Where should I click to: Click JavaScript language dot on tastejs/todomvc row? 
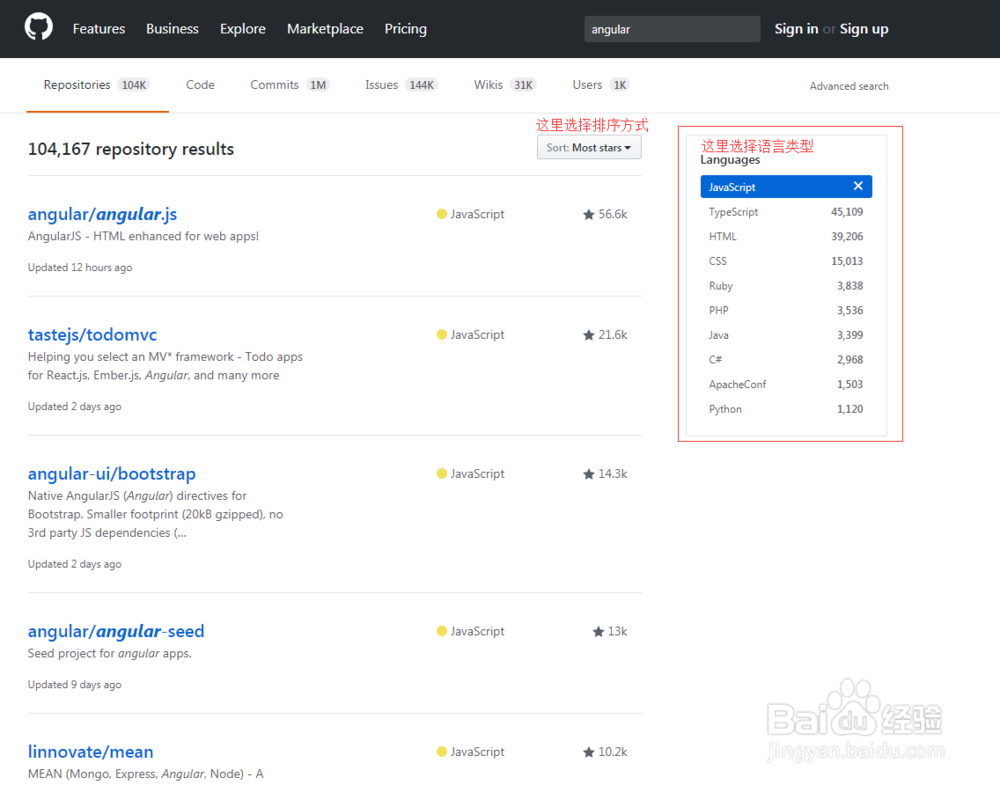tap(441, 334)
